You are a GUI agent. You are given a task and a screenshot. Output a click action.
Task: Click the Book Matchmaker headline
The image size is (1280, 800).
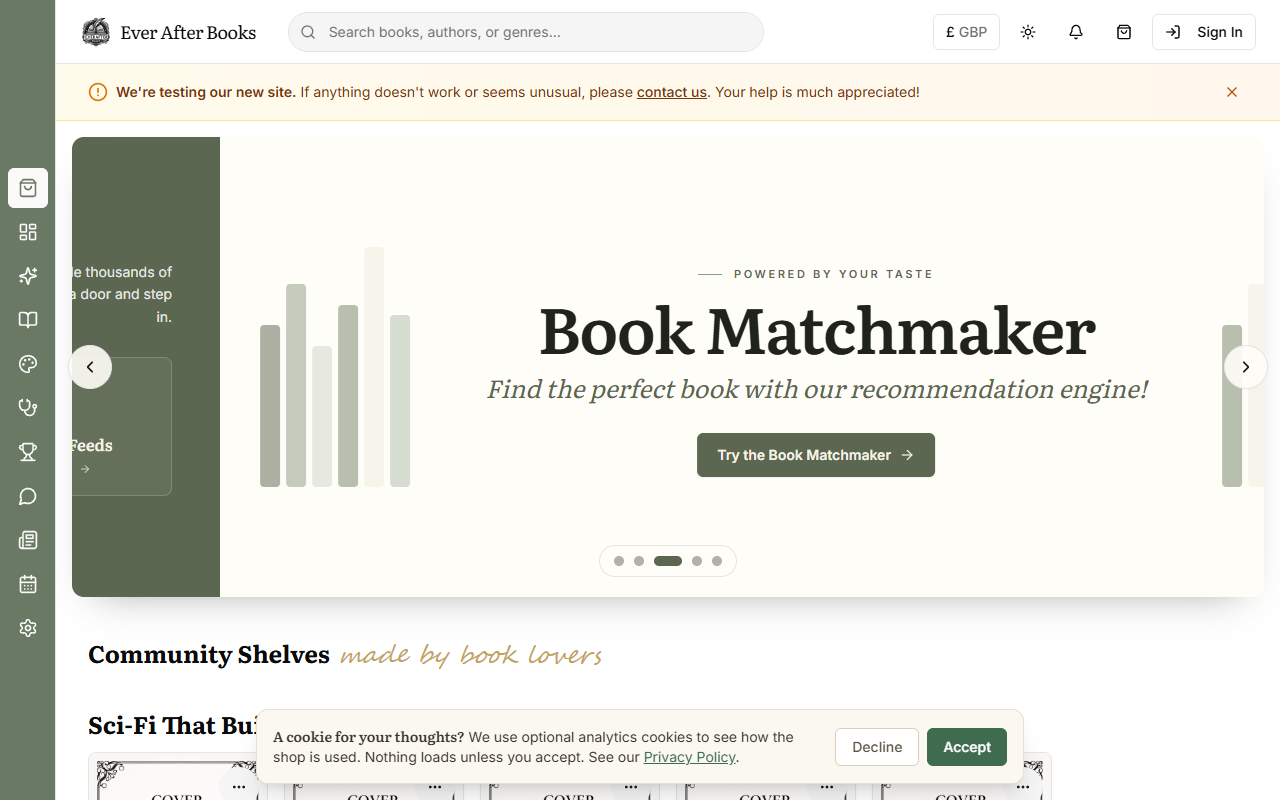click(x=817, y=331)
